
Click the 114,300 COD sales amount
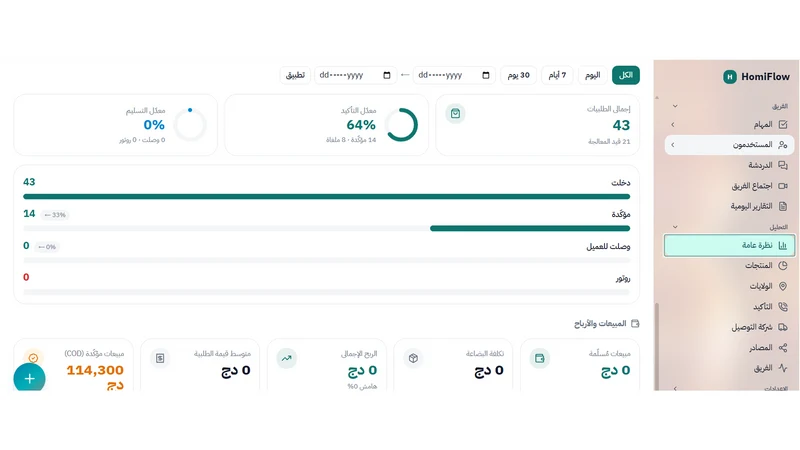pos(95,370)
